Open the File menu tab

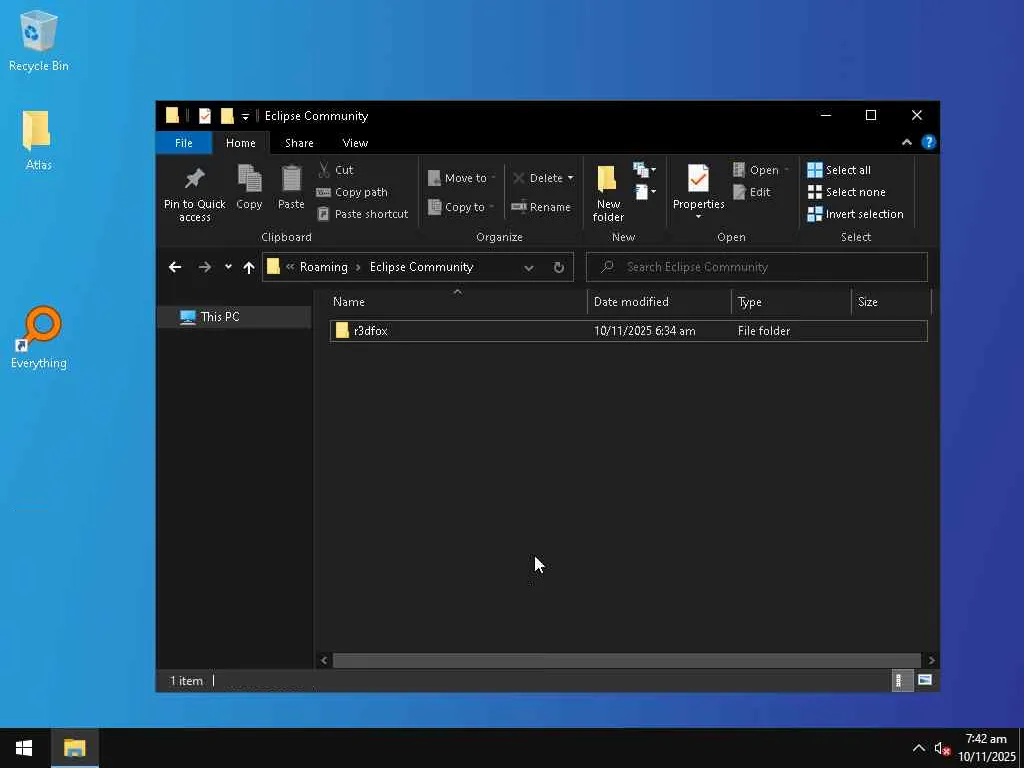pos(184,142)
